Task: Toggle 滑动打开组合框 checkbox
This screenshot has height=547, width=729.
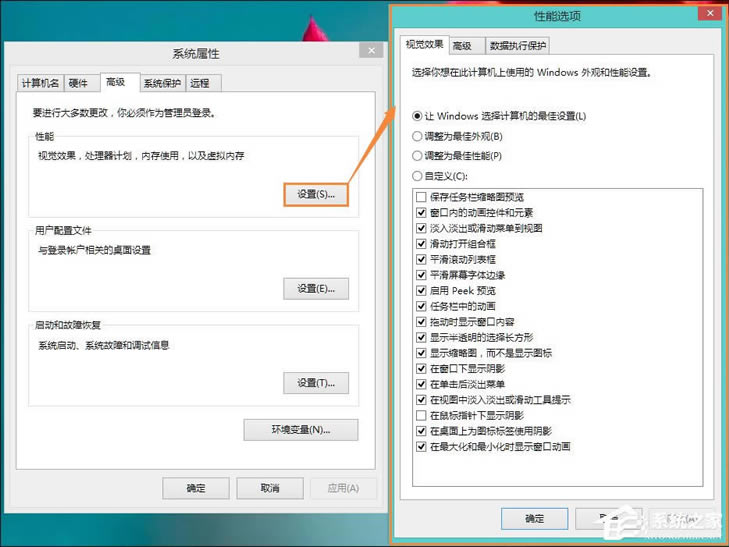Action: point(421,244)
